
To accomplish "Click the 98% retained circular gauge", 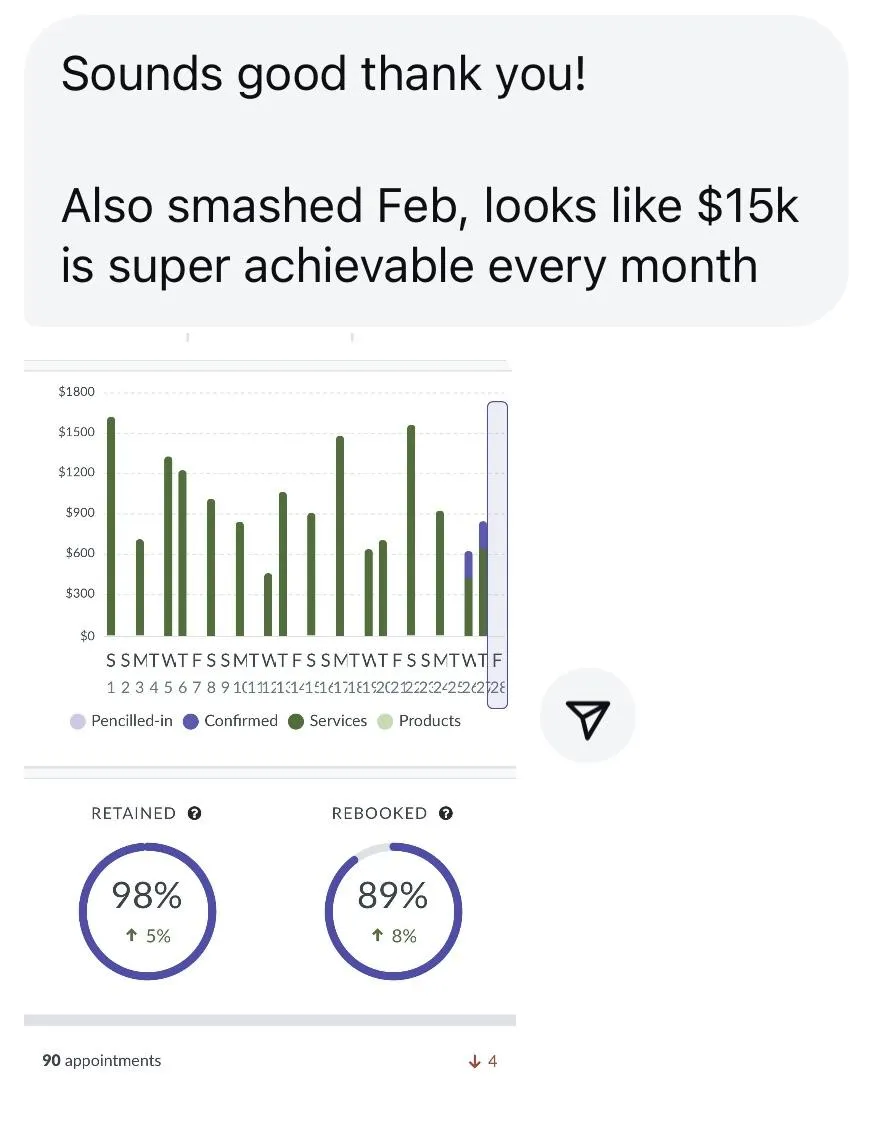I will click(x=148, y=911).
